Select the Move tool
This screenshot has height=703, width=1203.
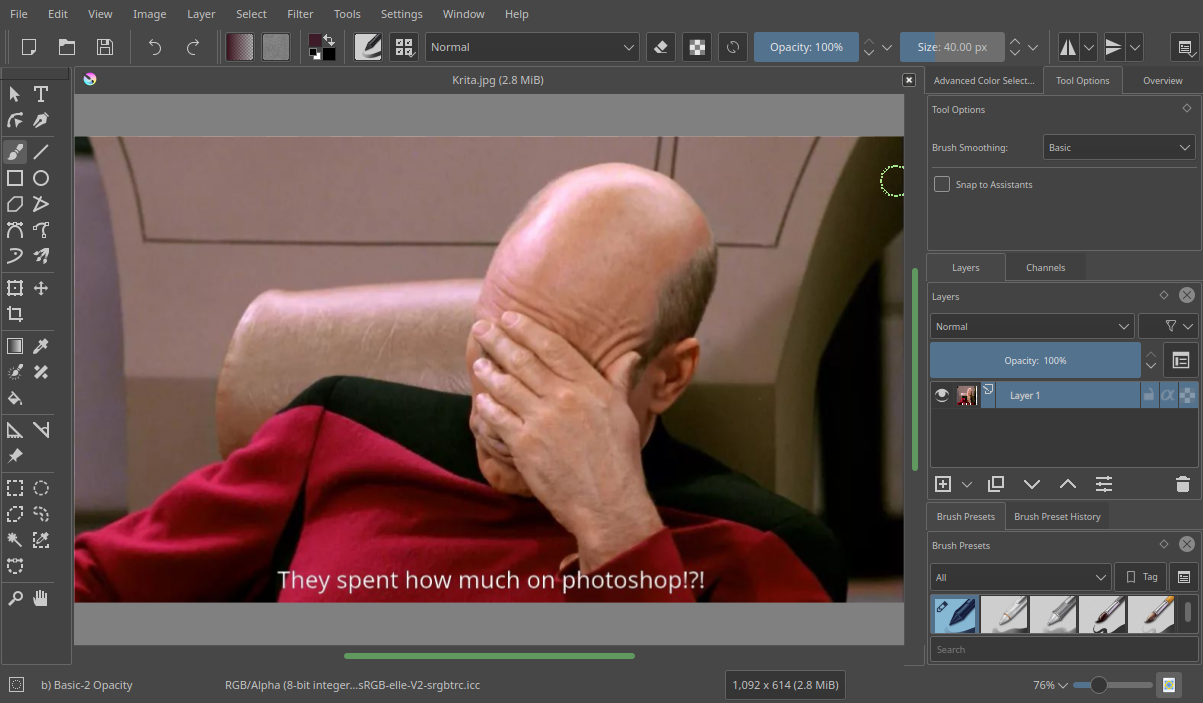click(x=41, y=288)
